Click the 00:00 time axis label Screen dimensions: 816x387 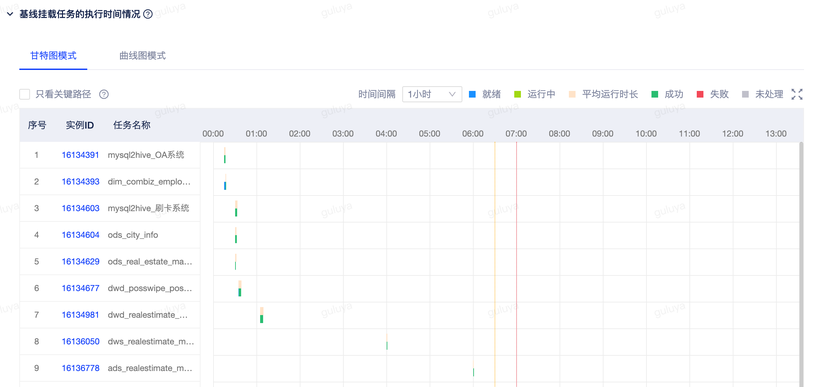point(213,134)
